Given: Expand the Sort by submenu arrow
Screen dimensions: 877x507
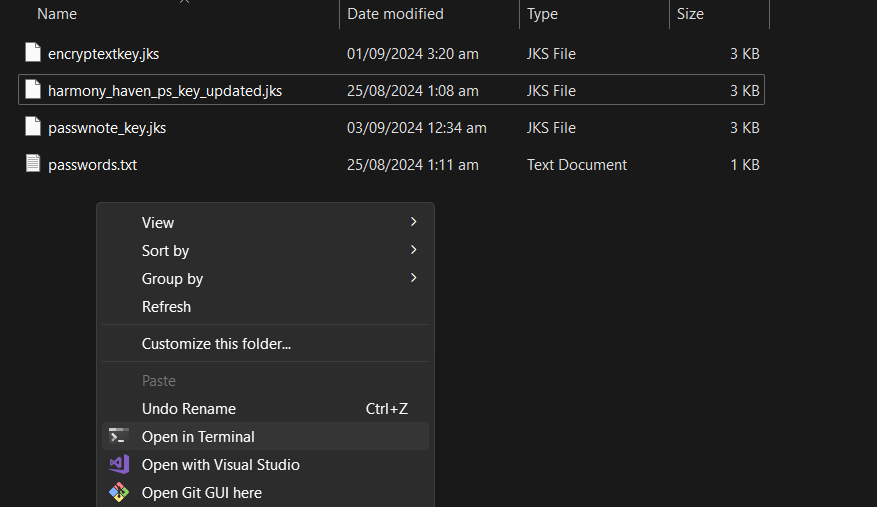Looking at the screenshot, I should (x=413, y=250).
